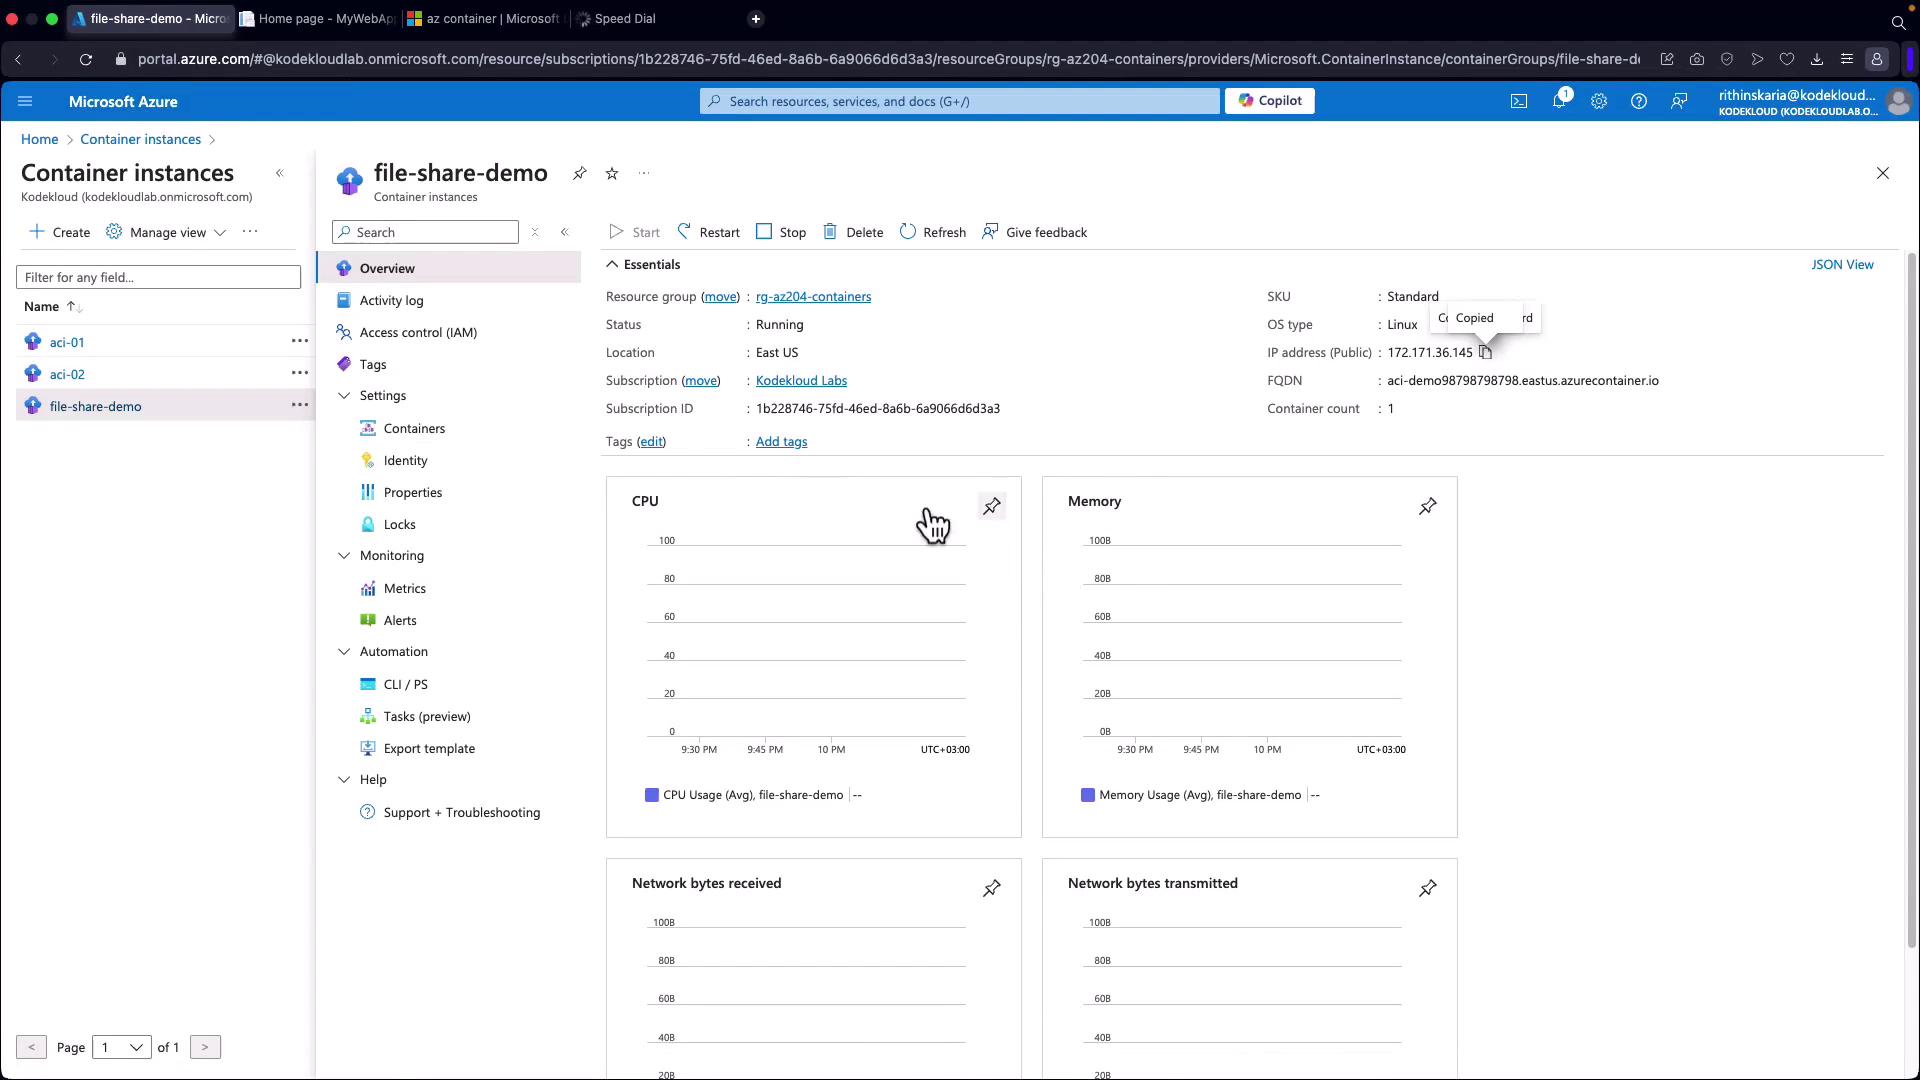Screen dimensions: 1920x1080
Task: Delete the file-share-demo instance
Action: pos(853,232)
